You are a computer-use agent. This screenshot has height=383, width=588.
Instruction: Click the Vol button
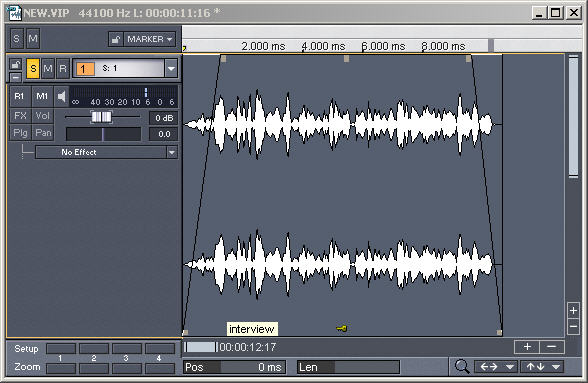43,116
